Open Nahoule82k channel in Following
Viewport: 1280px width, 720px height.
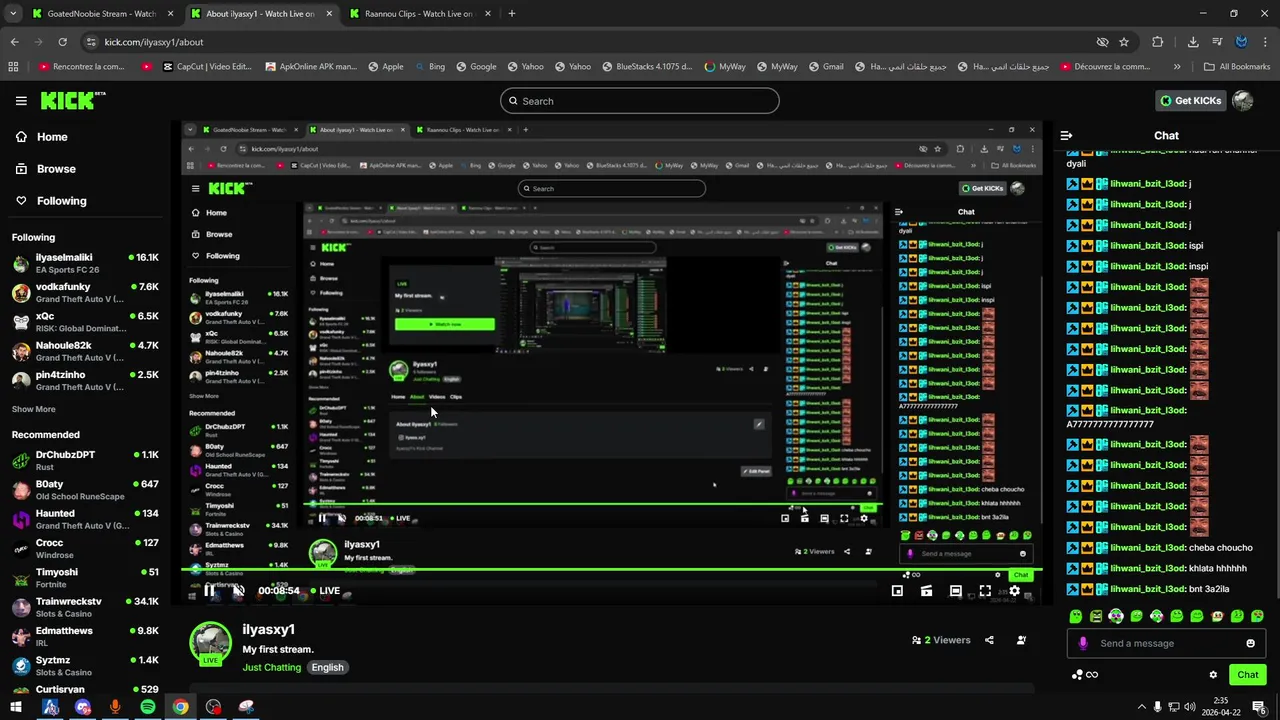[84, 351]
